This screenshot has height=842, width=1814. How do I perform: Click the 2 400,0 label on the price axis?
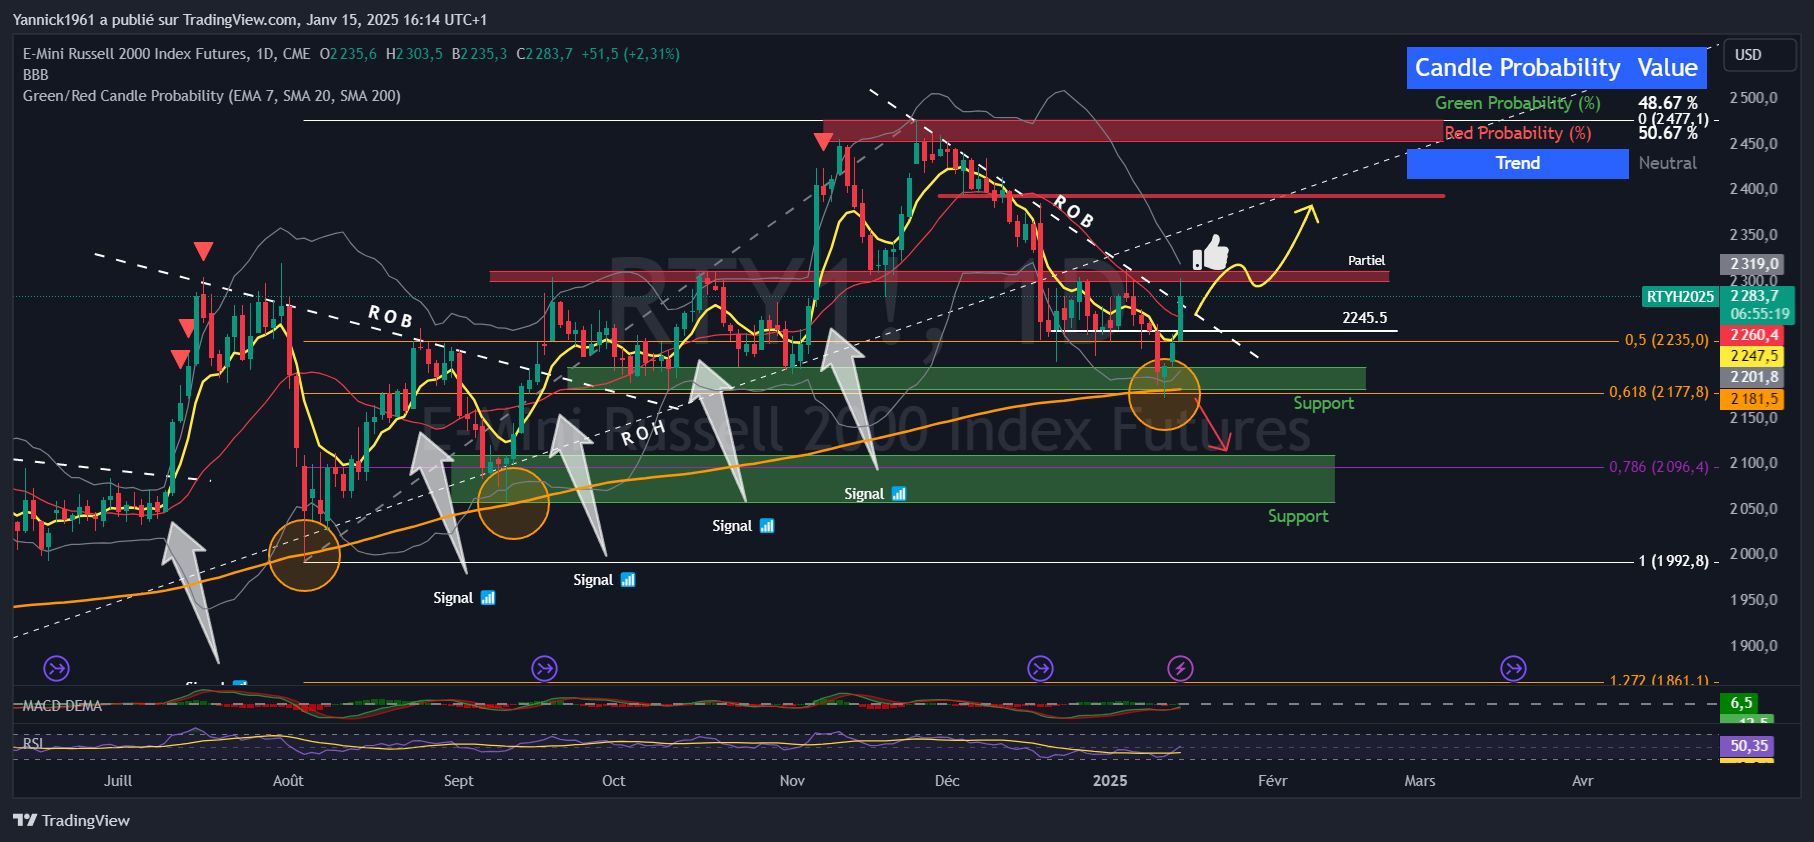point(1754,189)
